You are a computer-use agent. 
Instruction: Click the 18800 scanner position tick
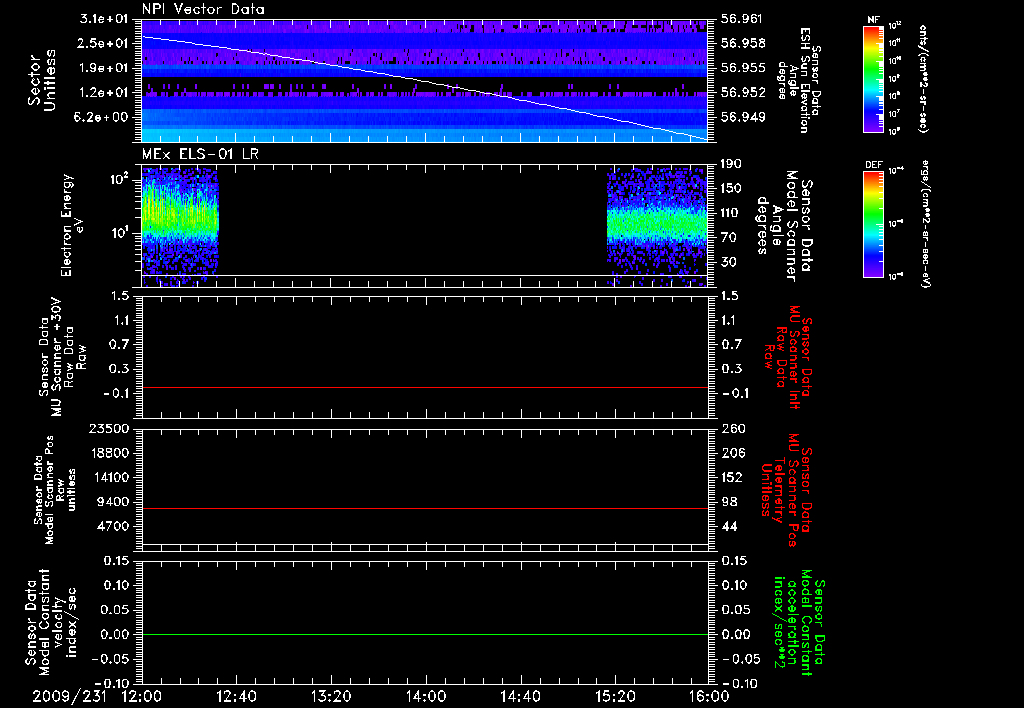[x=109, y=453]
